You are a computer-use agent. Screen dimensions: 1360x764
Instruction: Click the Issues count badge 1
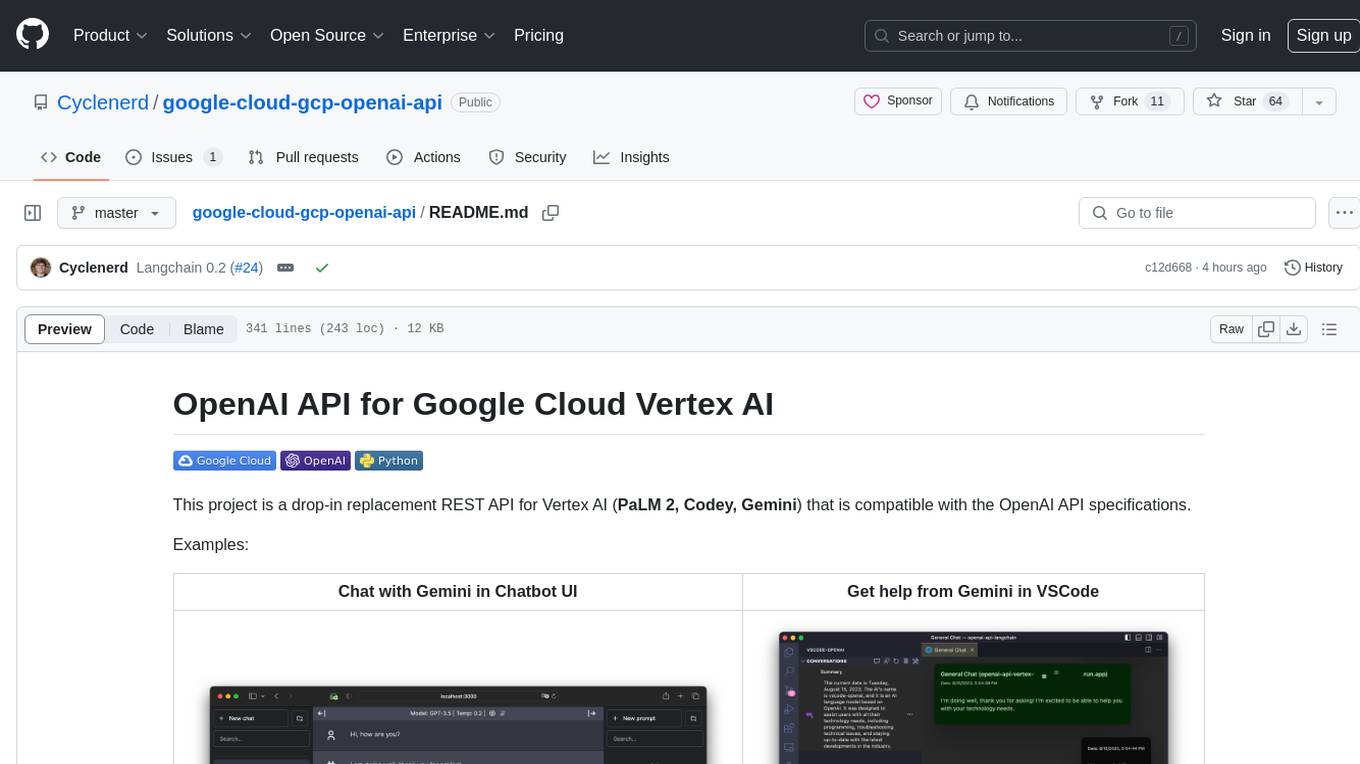[x=212, y=157]
